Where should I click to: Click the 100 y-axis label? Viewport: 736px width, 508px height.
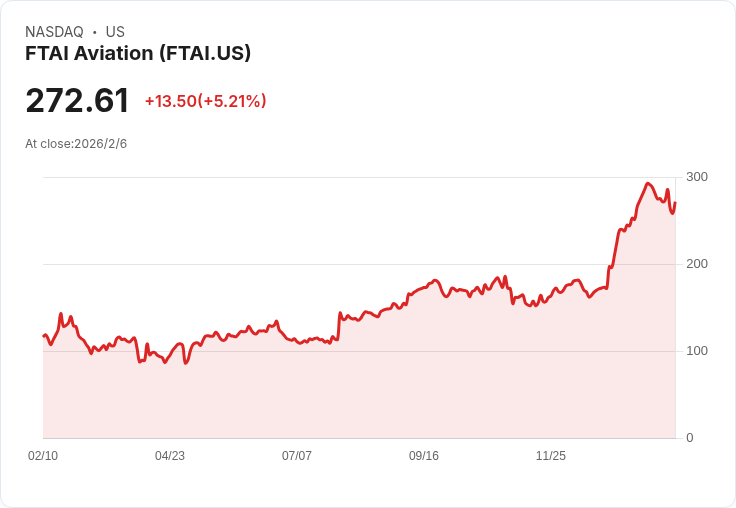[697, 351]
